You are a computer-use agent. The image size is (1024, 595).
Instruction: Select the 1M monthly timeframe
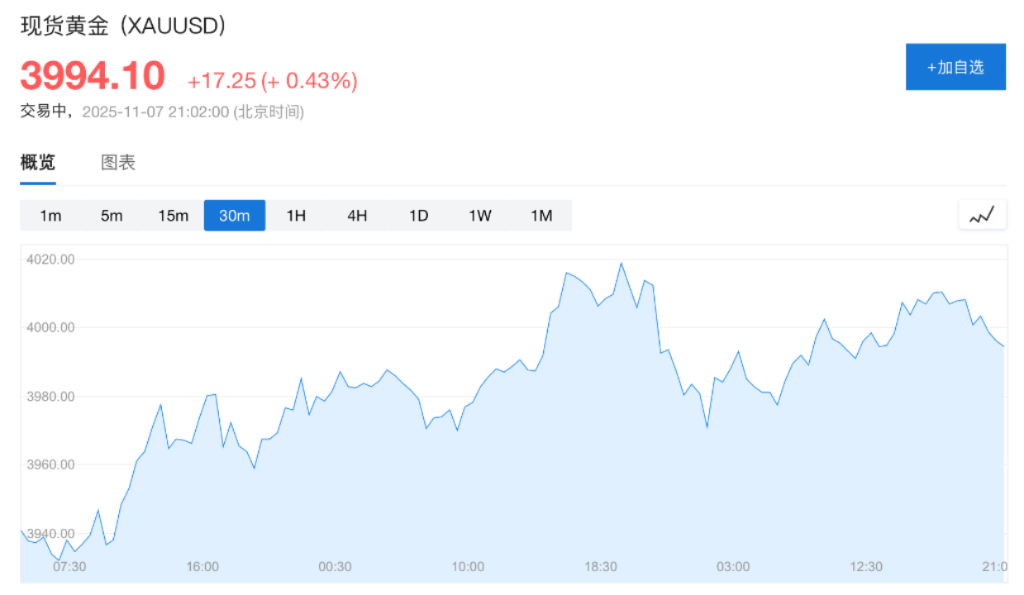pos(541,216)
